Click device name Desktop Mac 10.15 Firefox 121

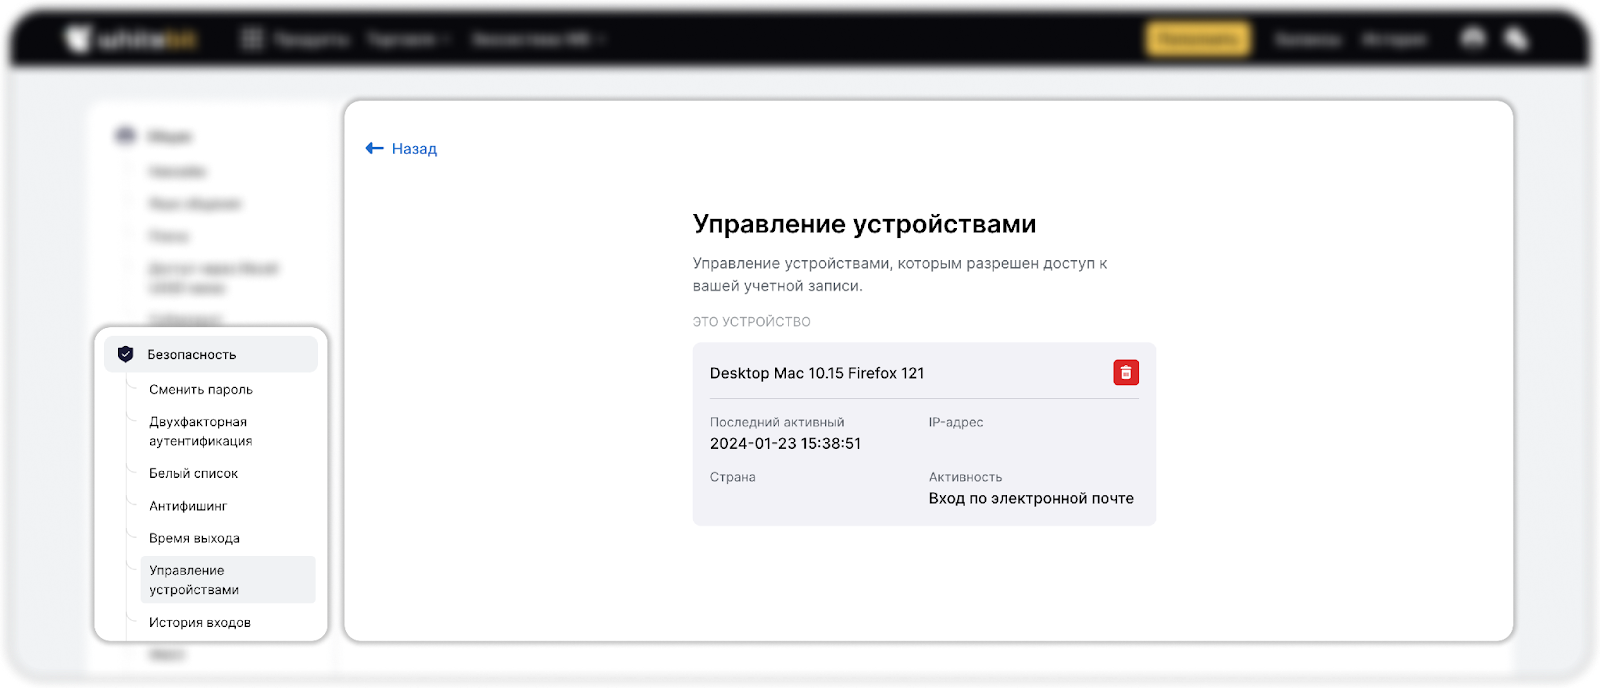[817, 373]
